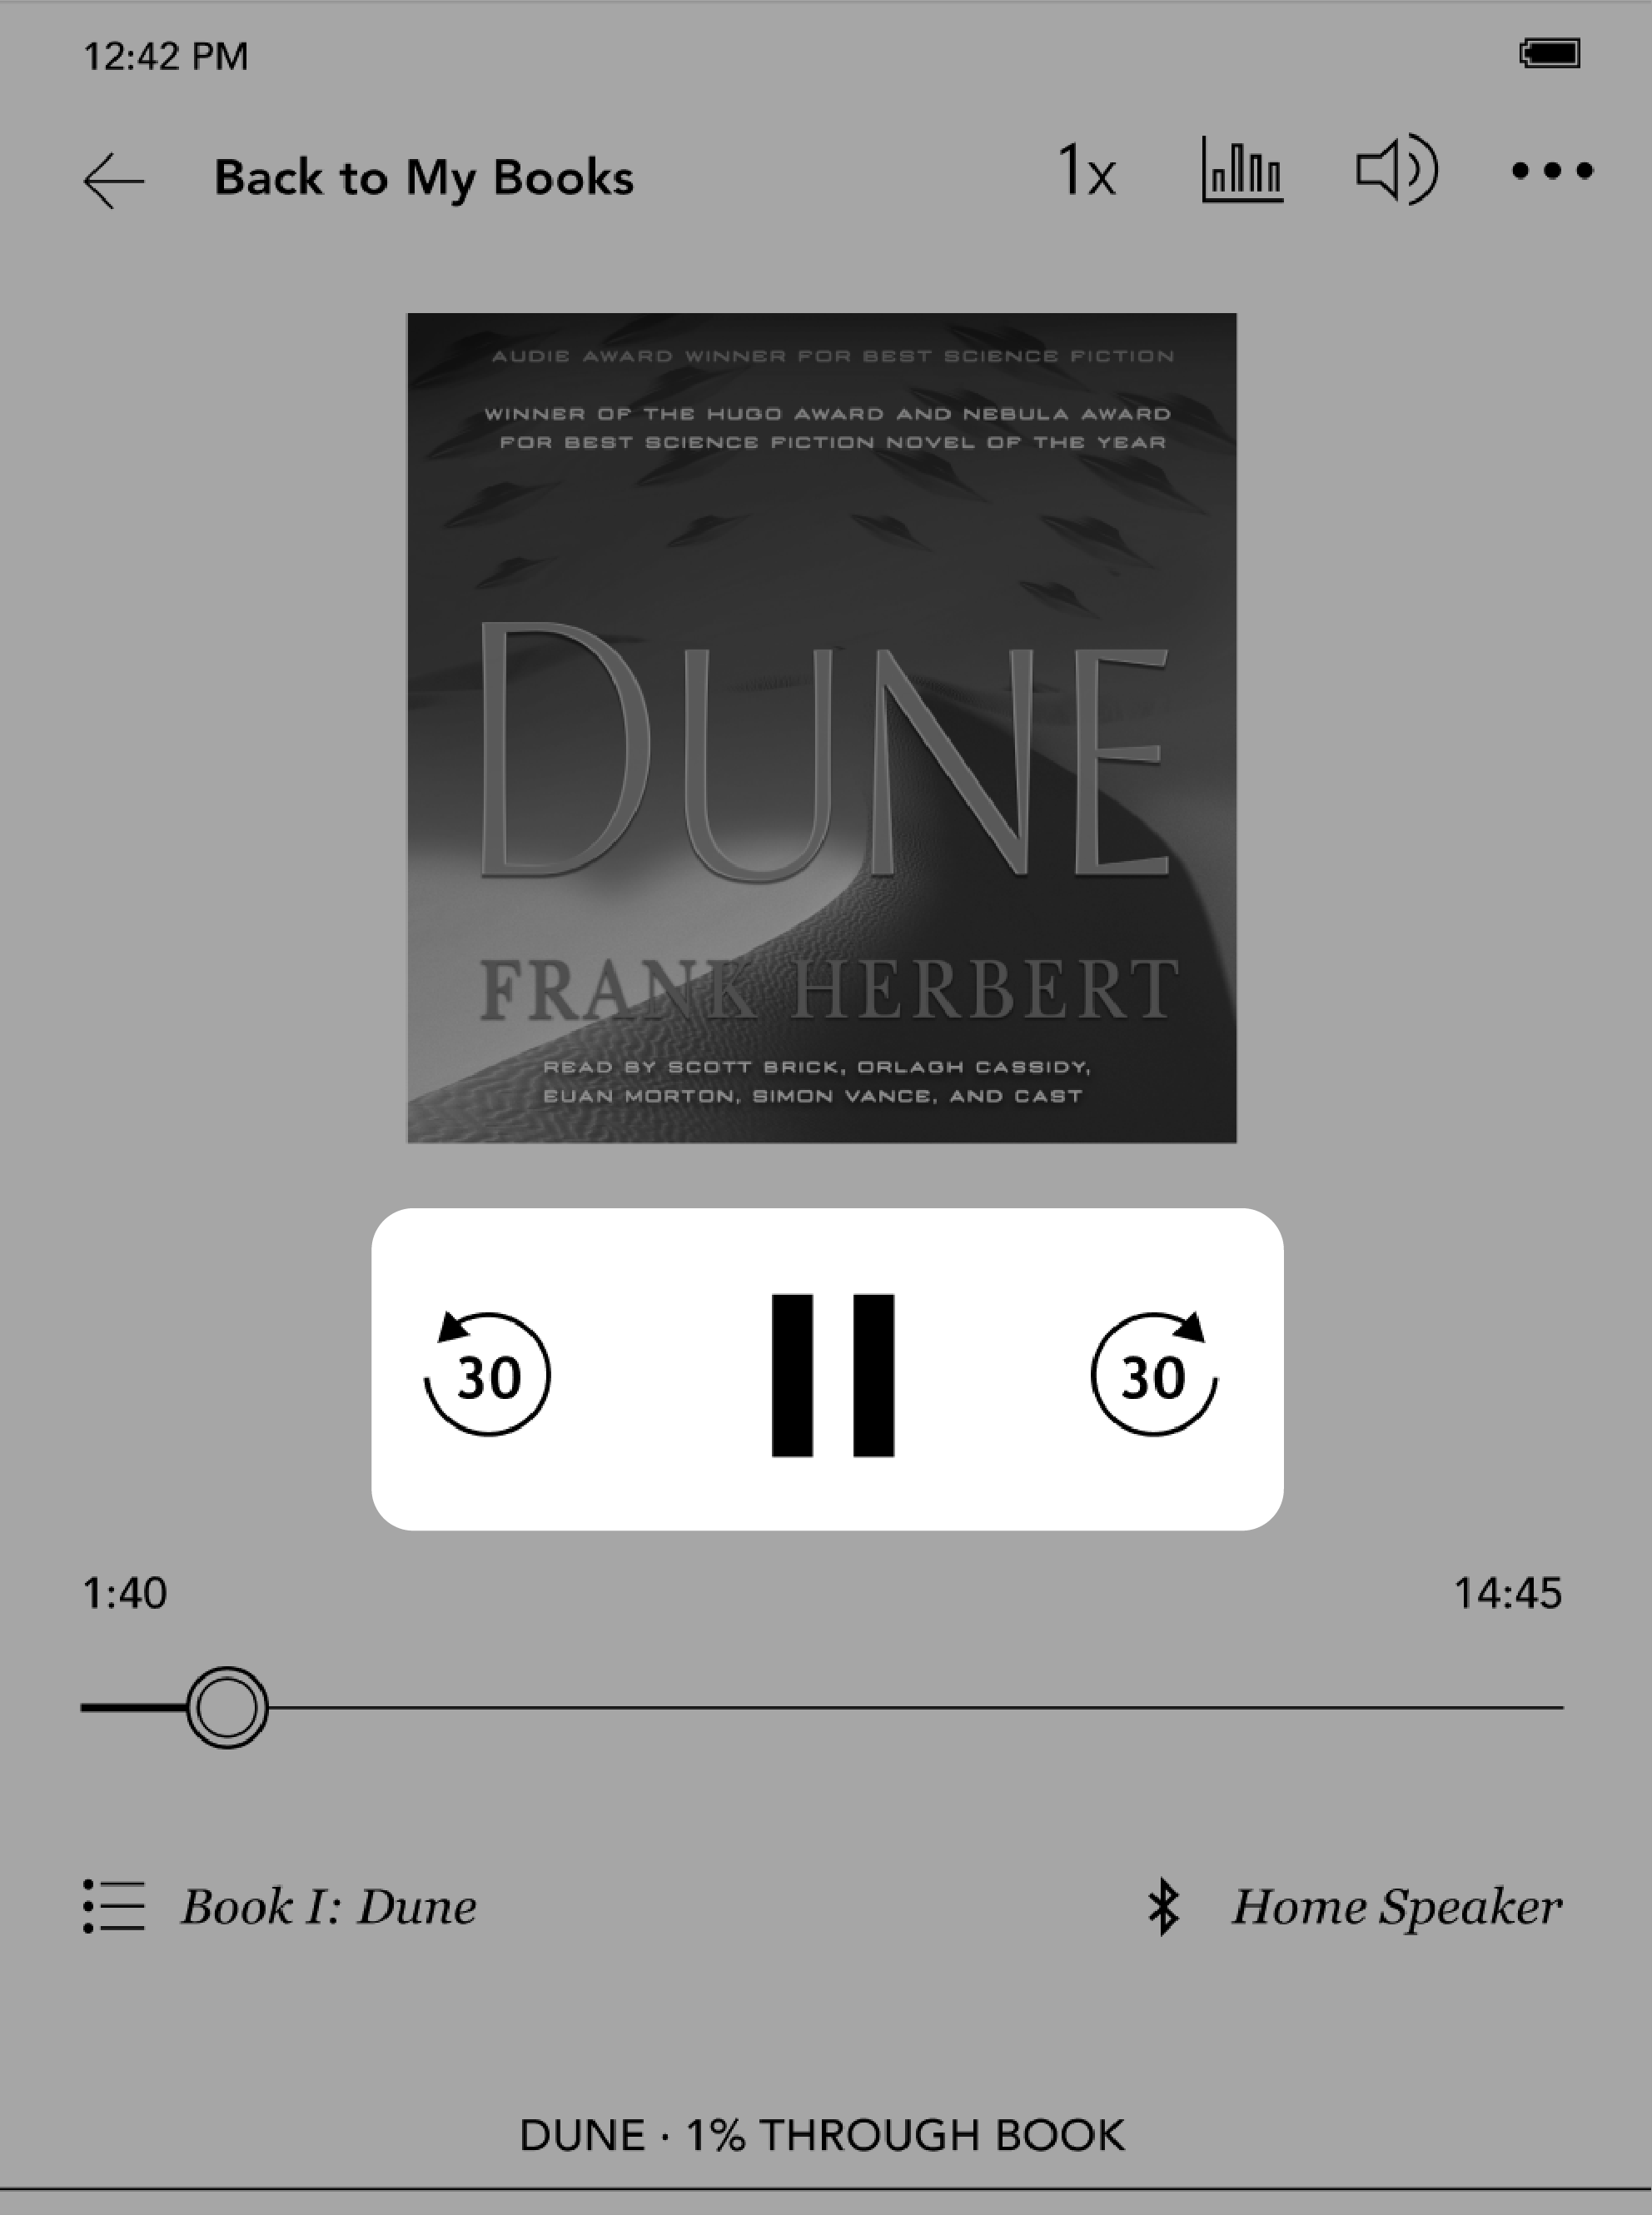Open listening stats bar chart icon

[x=1242, y=173]
